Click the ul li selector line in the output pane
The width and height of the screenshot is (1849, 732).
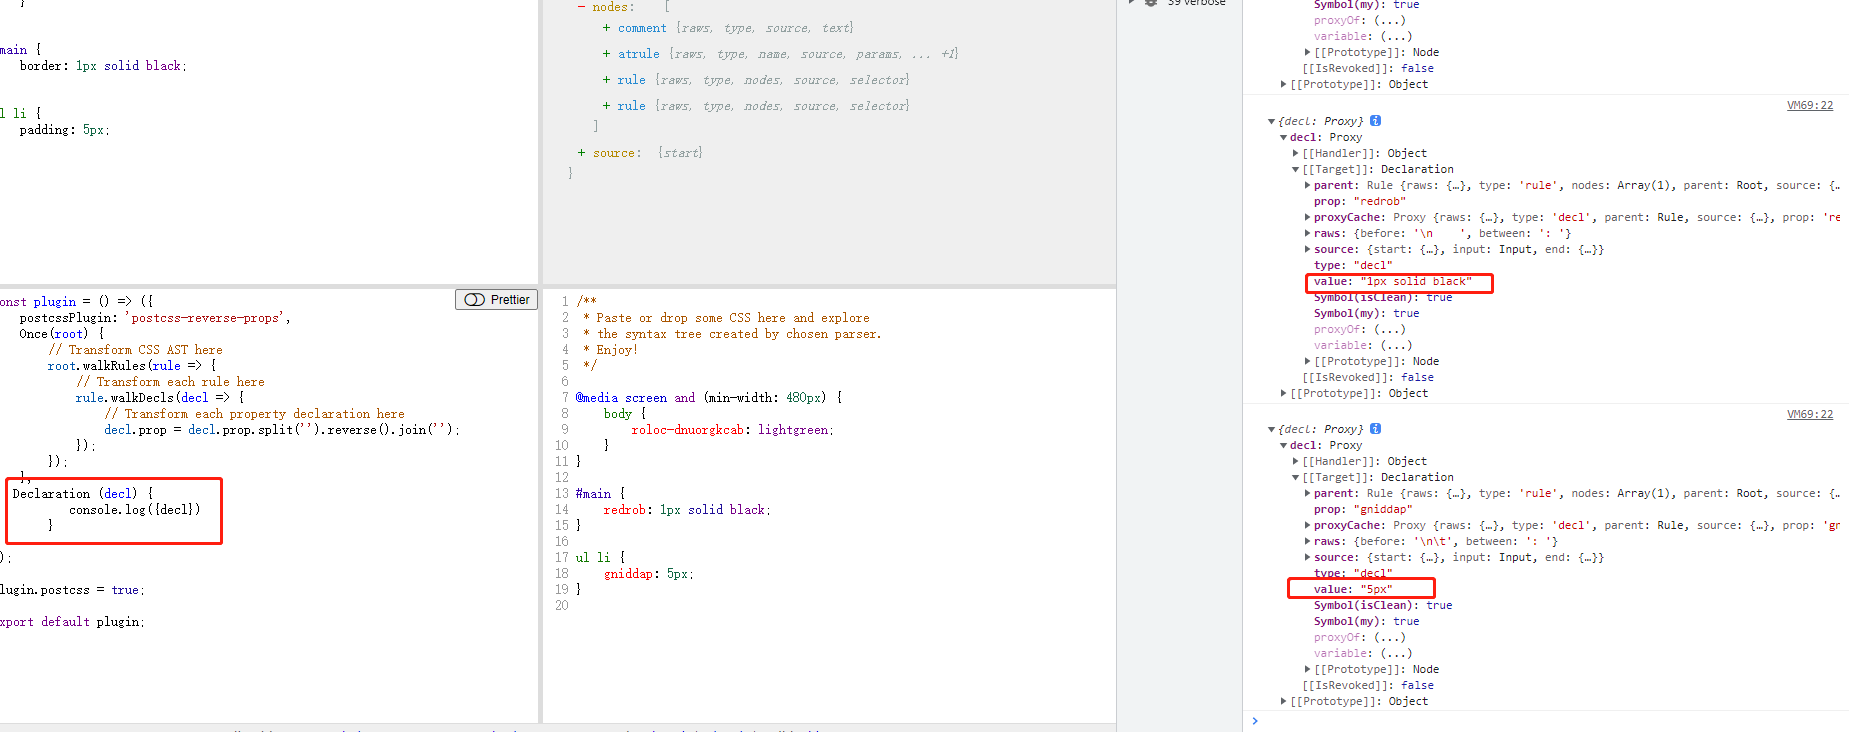[x=600, y=557]
